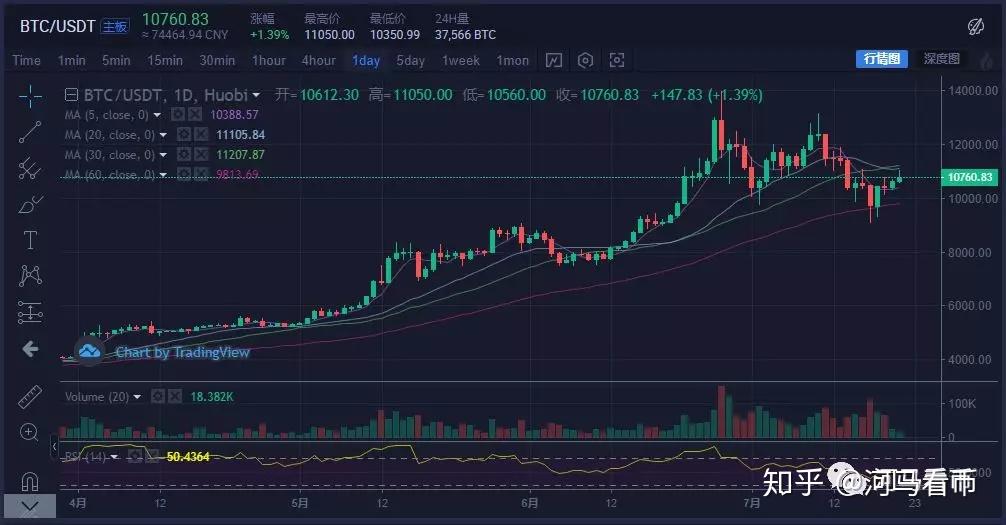This screenshot has width=1006, height=525.
Task: Switch to the Time interval view
Action: 26,60
